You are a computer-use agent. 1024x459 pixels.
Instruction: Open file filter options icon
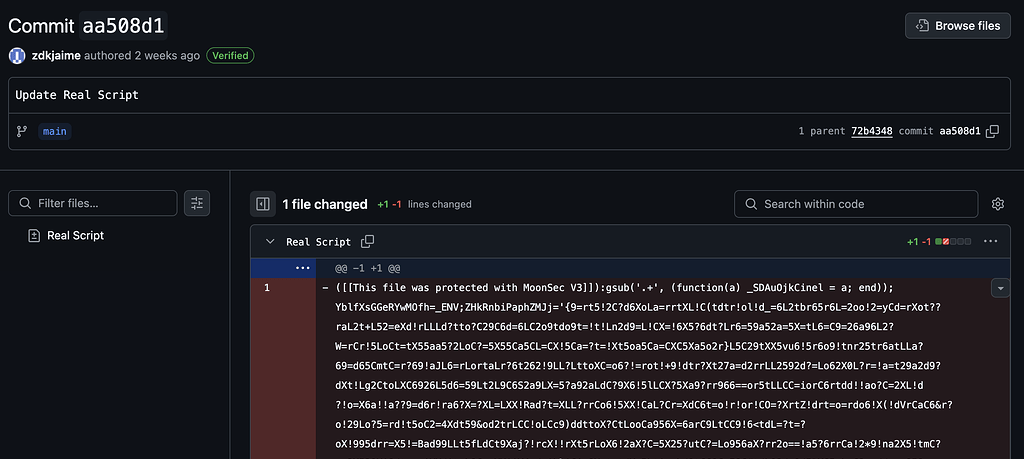(197, 203)
